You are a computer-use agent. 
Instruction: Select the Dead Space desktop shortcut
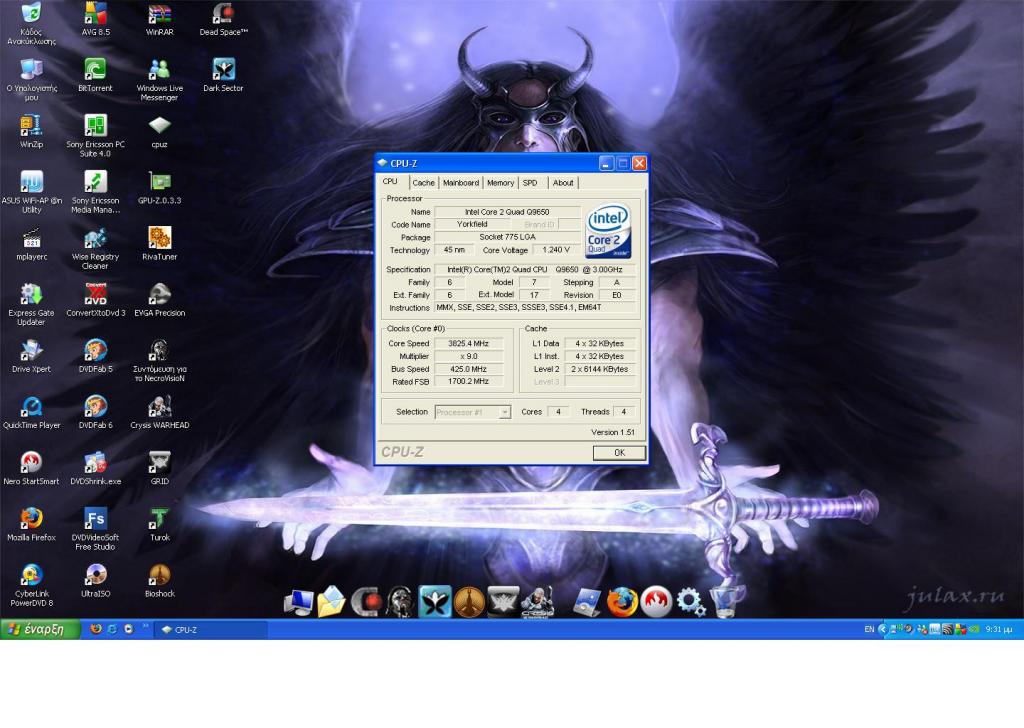(x=223, y=18)
